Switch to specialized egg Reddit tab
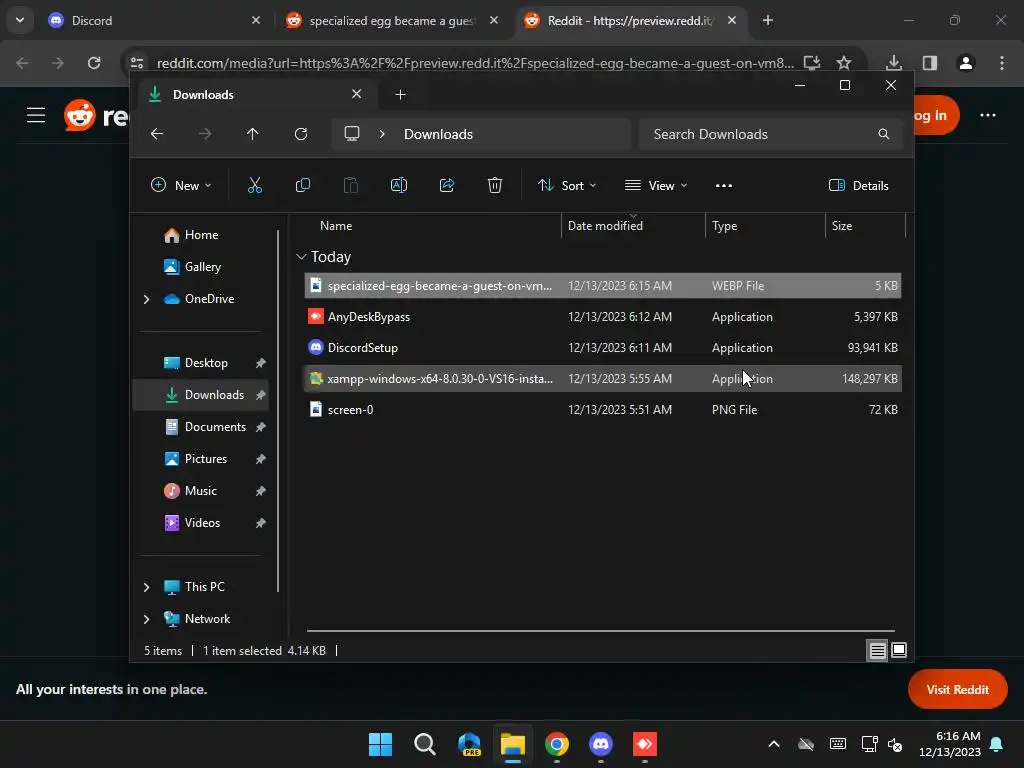 coord(392,20)
